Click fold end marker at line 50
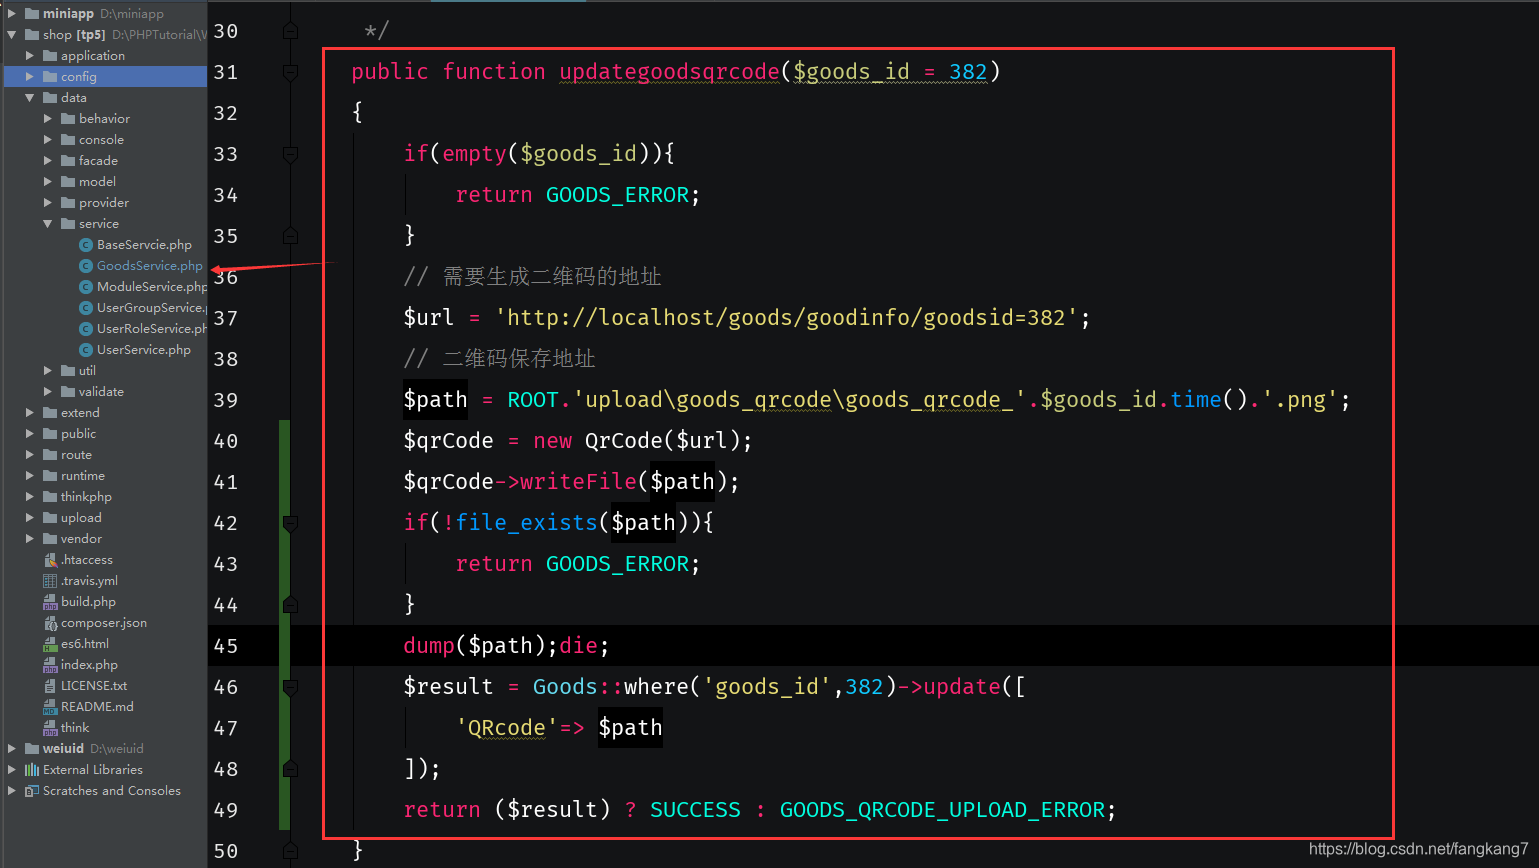 (x=290, y=851)
